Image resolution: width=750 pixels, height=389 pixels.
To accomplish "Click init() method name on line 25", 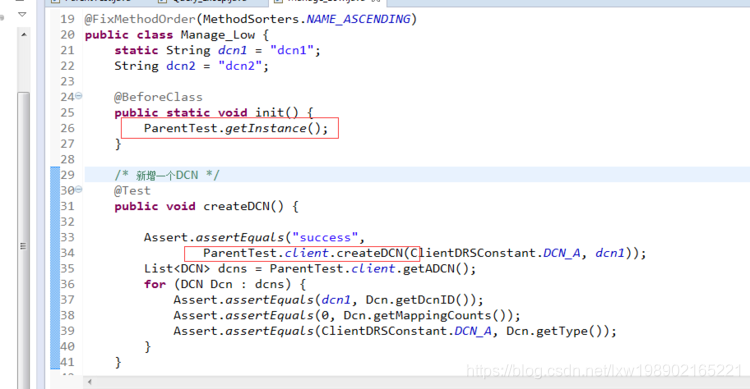I will coord(276,113).
